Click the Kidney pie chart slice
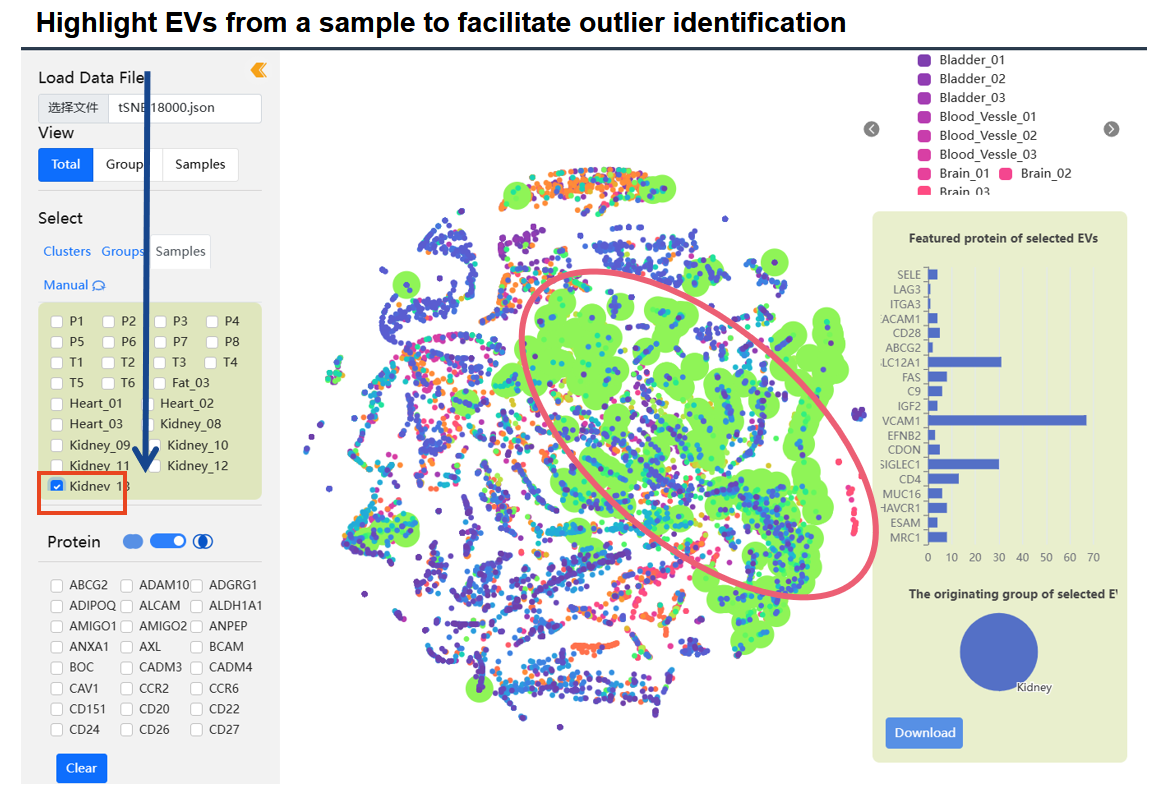 pos(997,651)
